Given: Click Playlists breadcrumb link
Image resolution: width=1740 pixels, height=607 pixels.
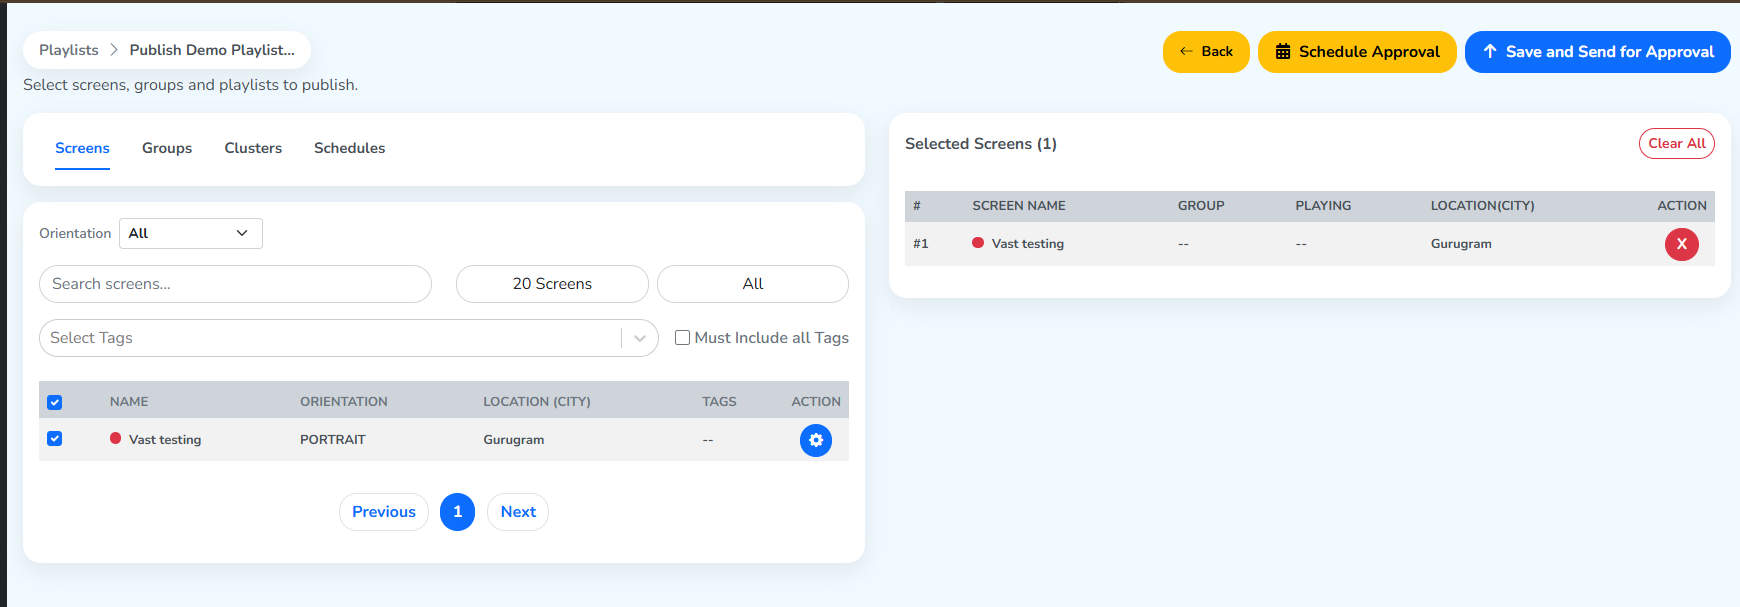Looking at the screenshot, I should tap(69, 50).
